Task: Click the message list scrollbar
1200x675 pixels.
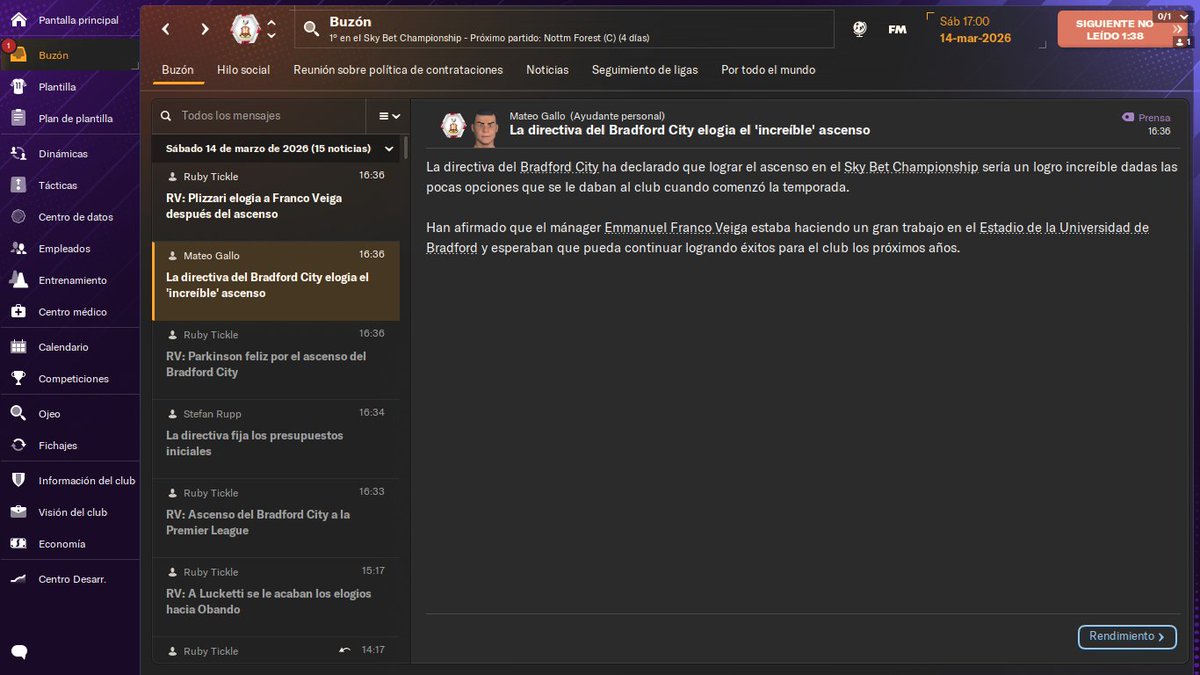Action: (405, 148)
